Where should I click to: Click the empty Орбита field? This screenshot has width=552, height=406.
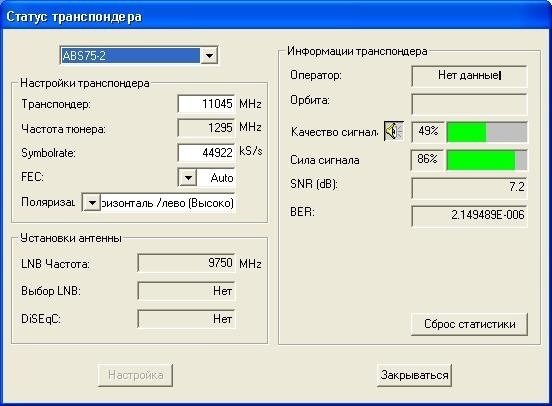tap(469, 104)
